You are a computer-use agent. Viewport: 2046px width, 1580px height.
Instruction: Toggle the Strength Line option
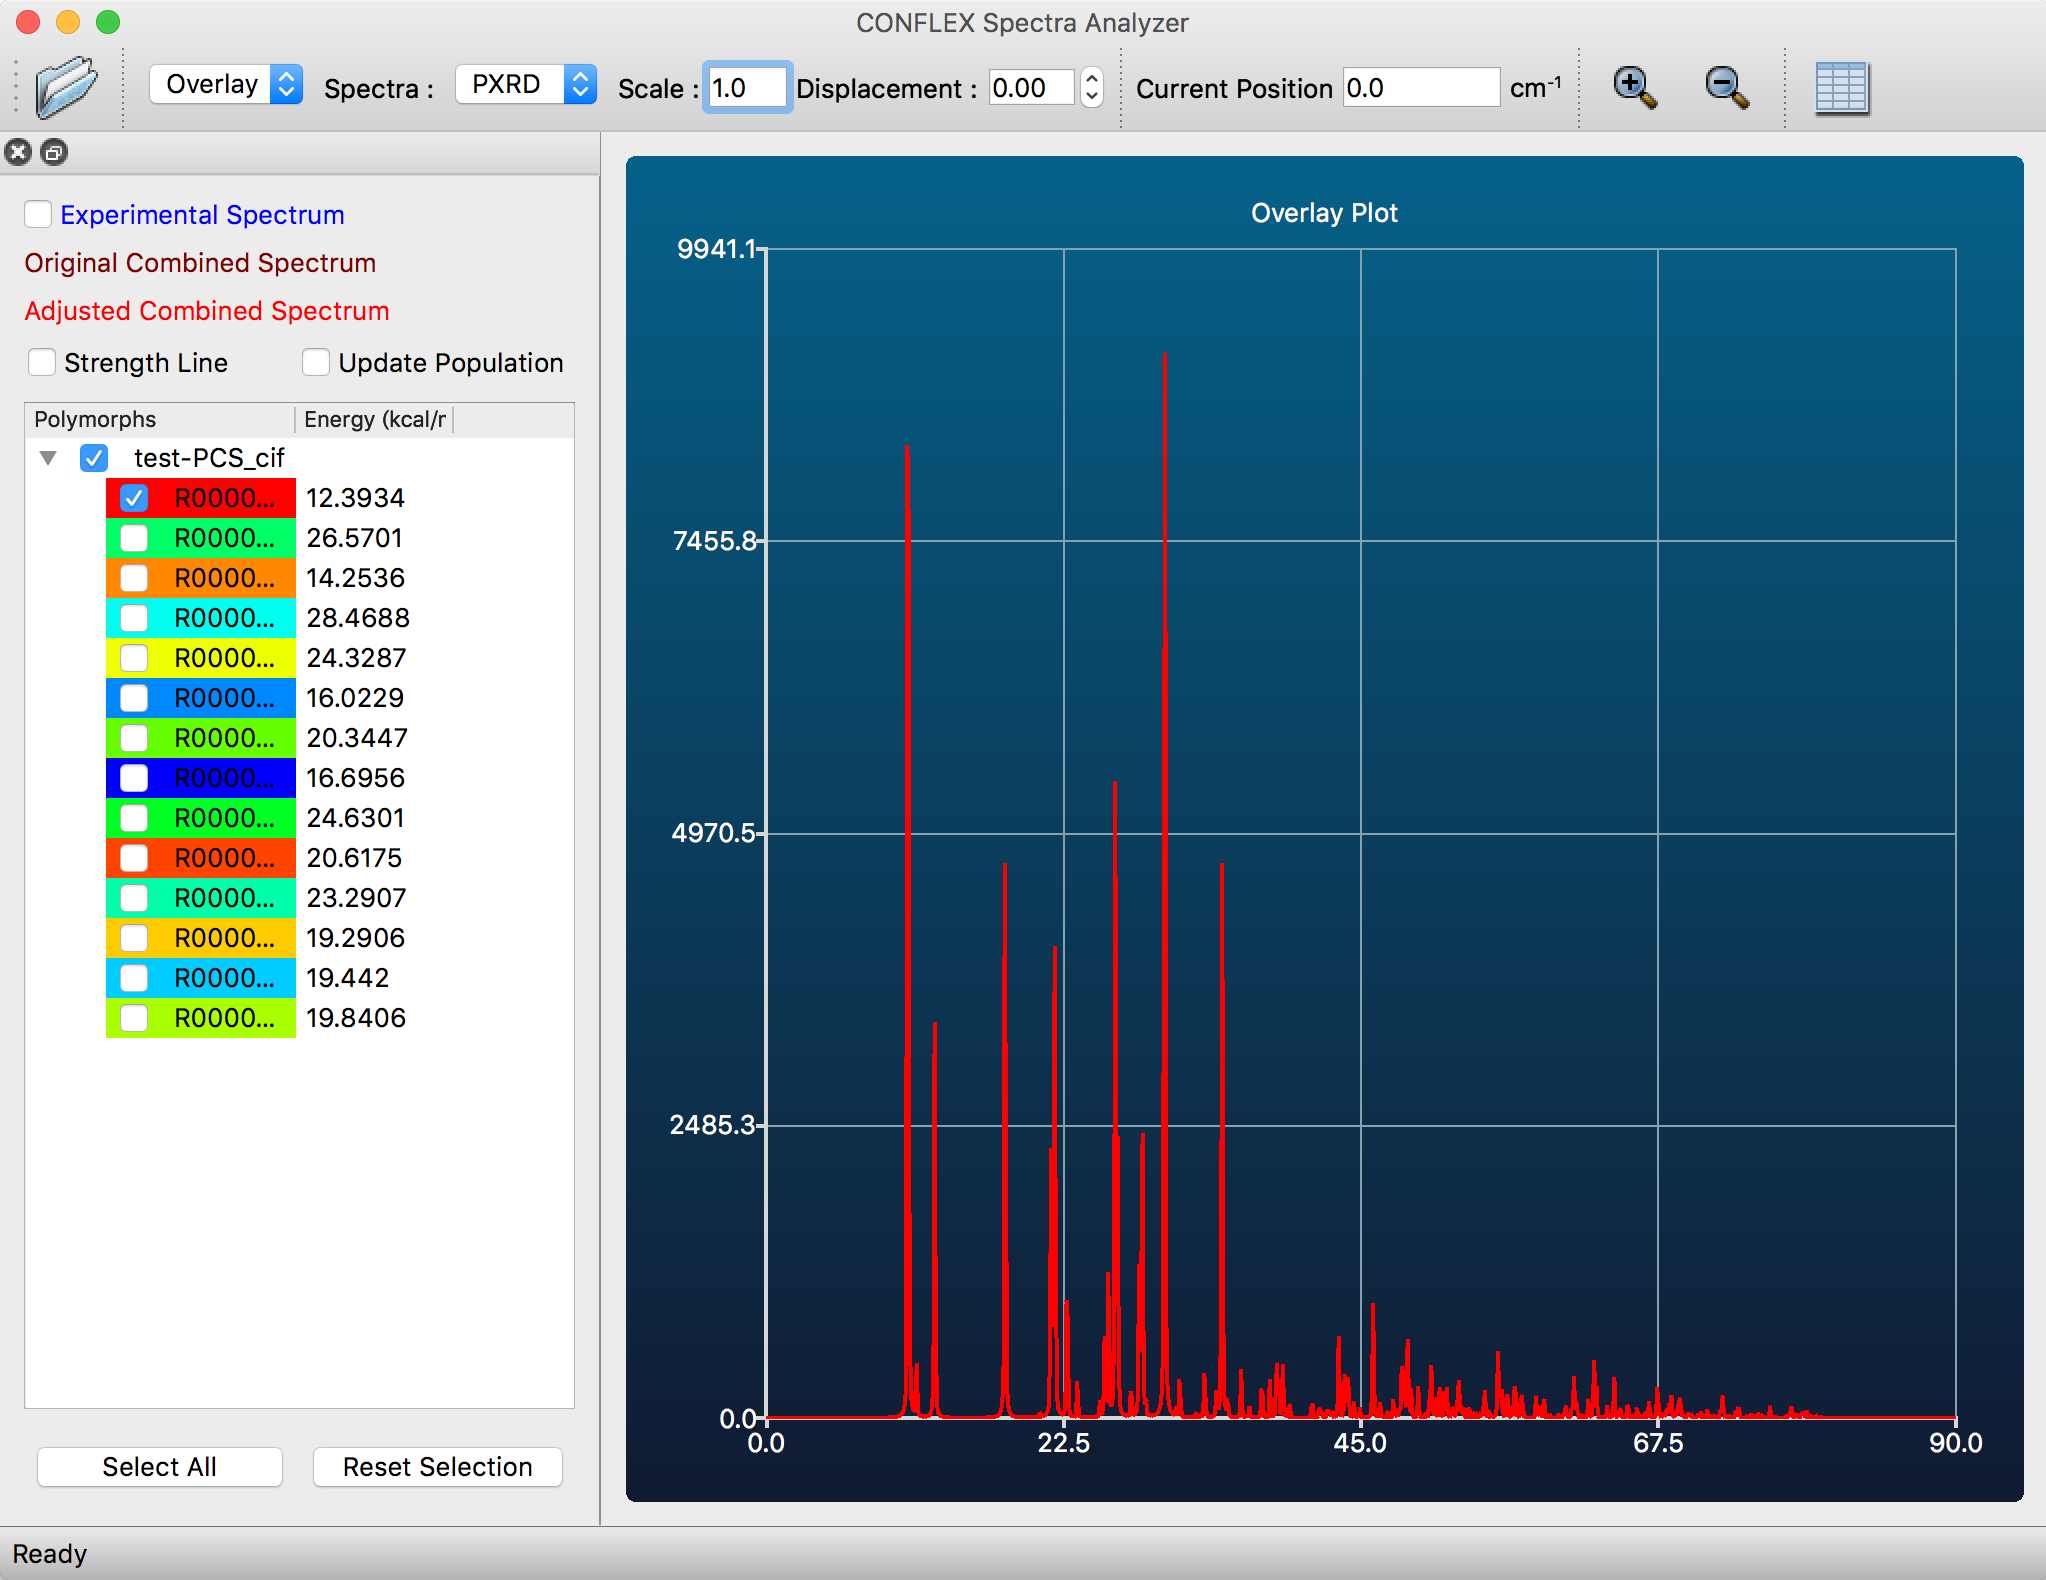pos(42,362)
